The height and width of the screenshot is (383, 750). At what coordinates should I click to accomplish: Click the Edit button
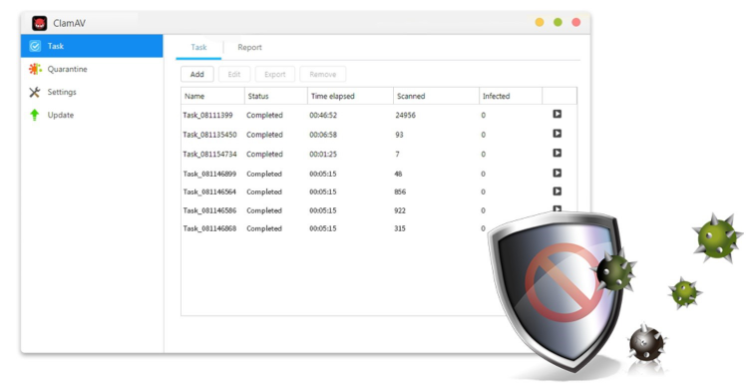point(234,74)
